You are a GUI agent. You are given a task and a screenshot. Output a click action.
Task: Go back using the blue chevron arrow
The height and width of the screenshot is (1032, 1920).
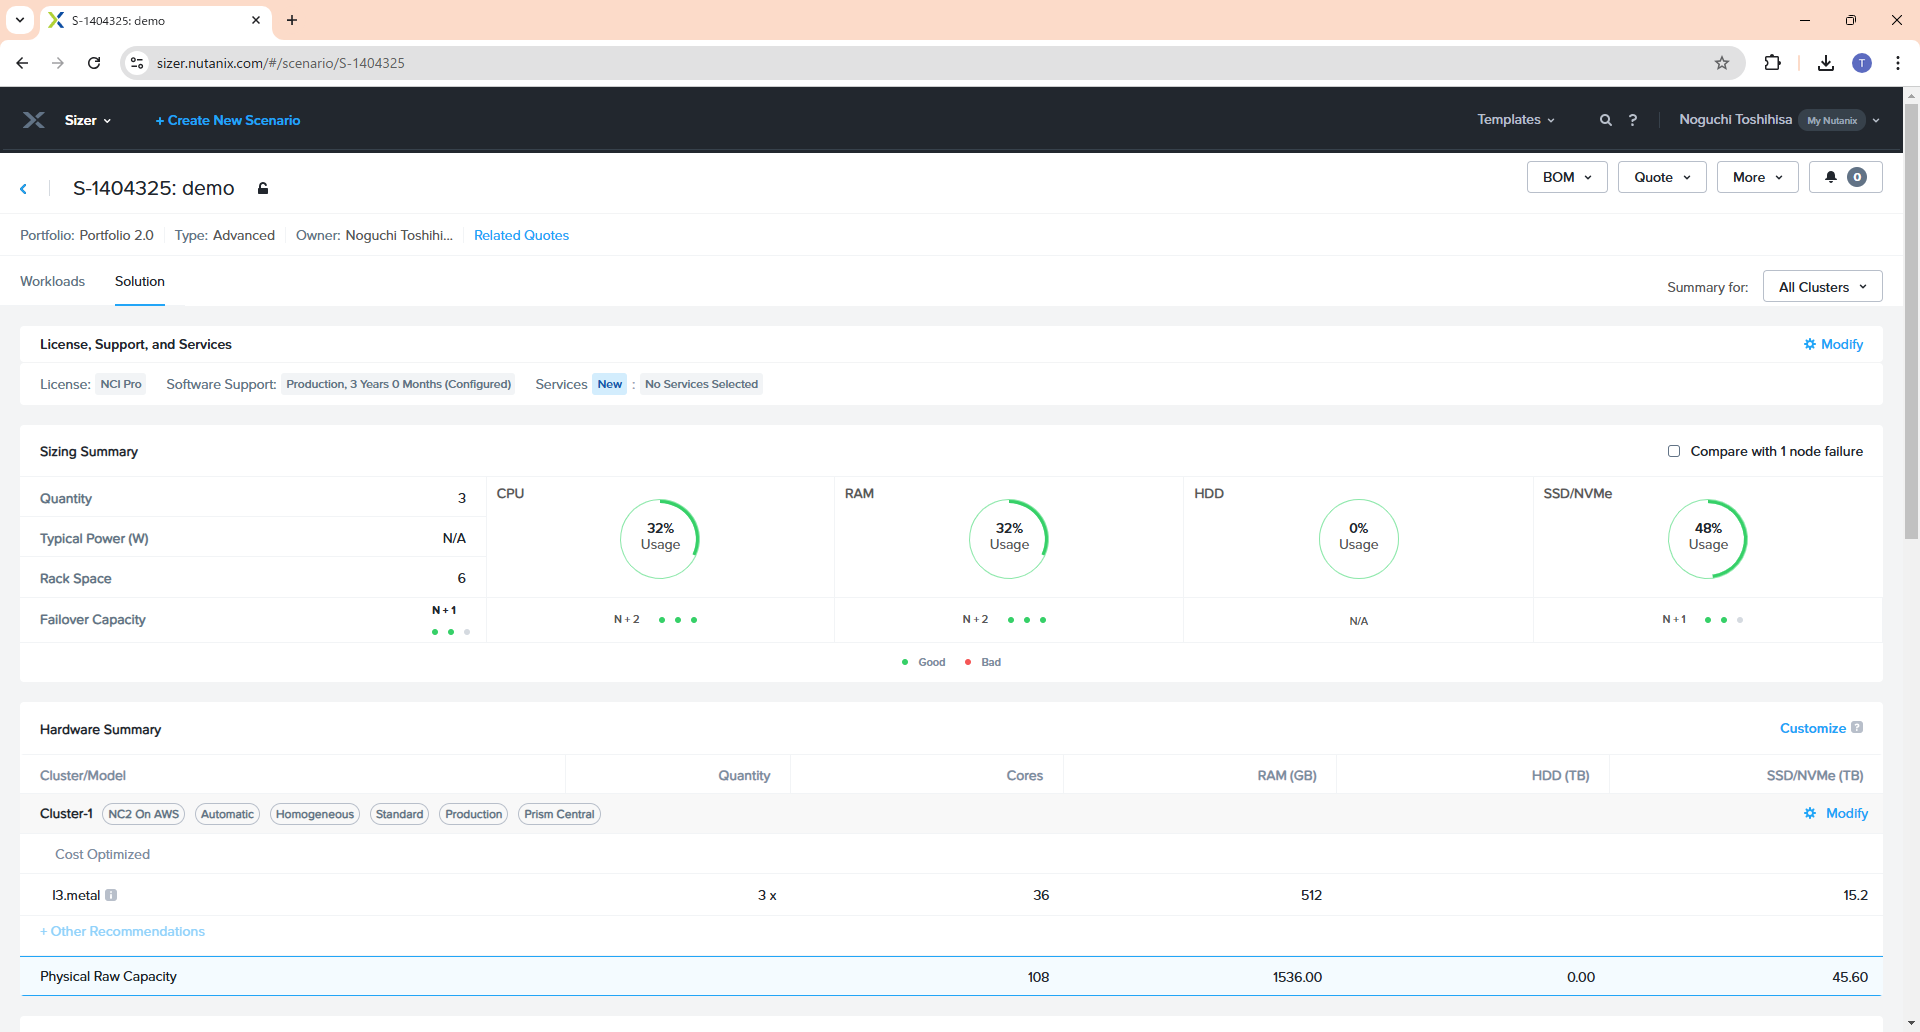click(24, 189)
